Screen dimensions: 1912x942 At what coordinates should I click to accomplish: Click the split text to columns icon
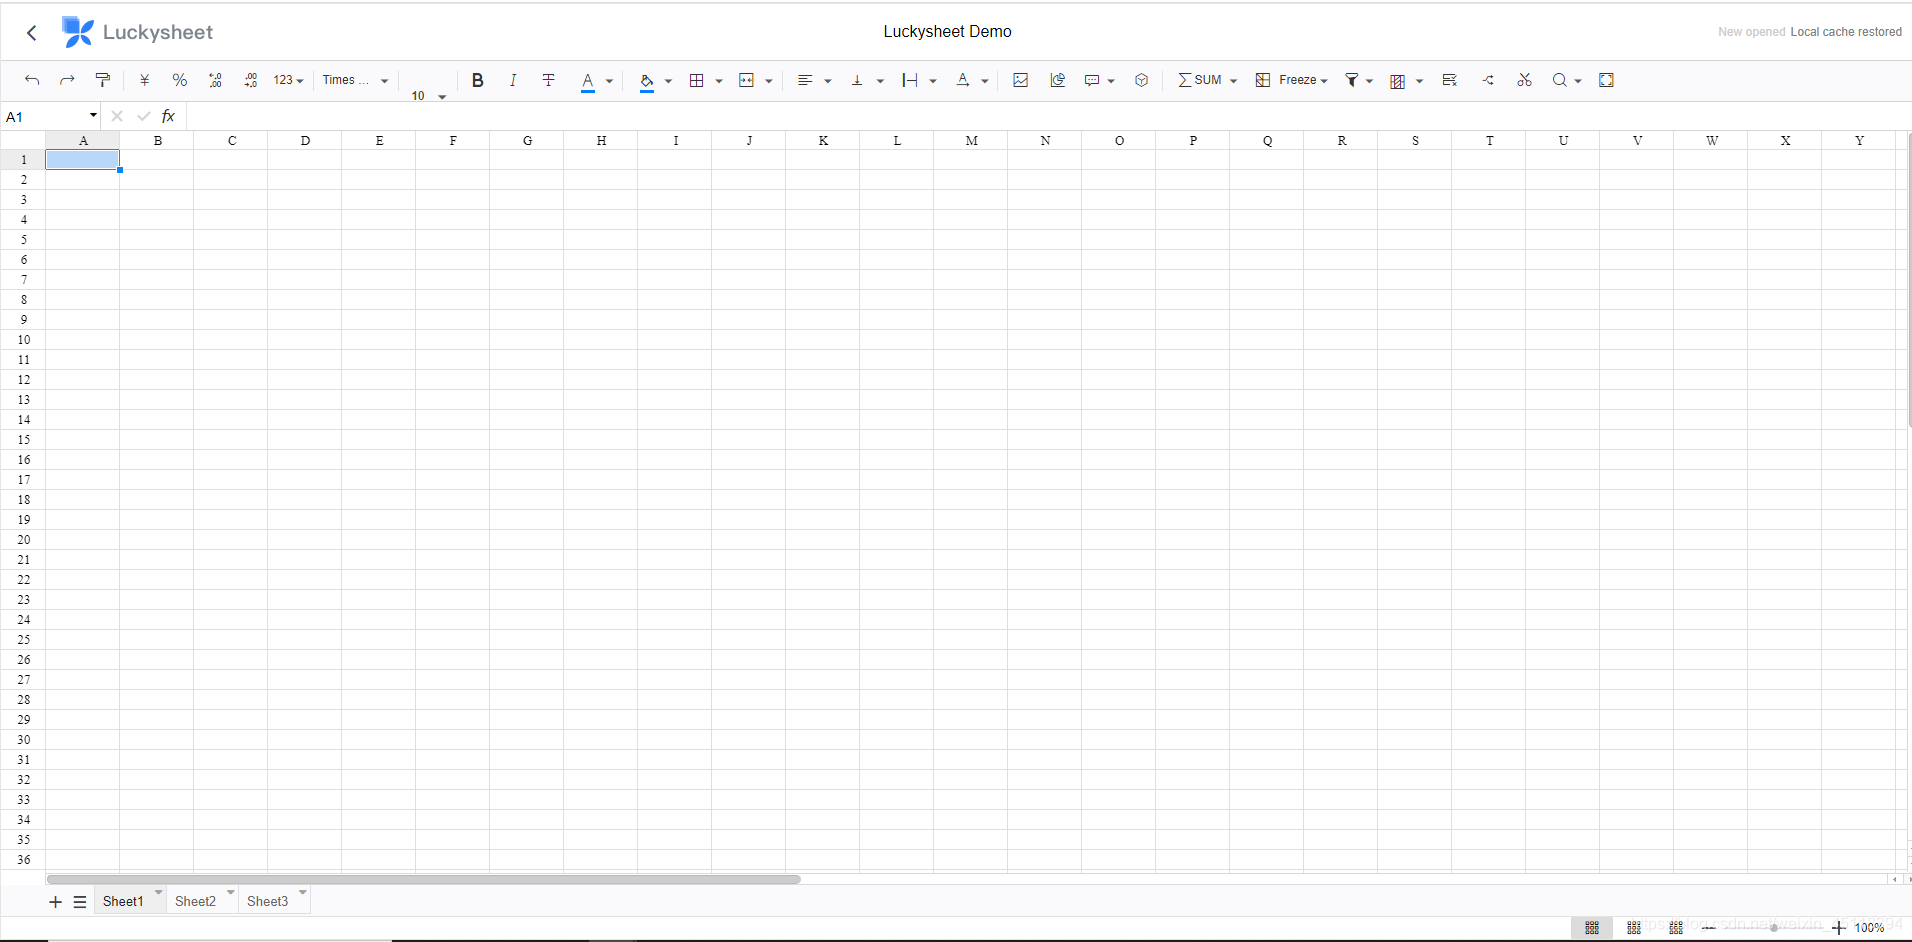click(1488, 80)
